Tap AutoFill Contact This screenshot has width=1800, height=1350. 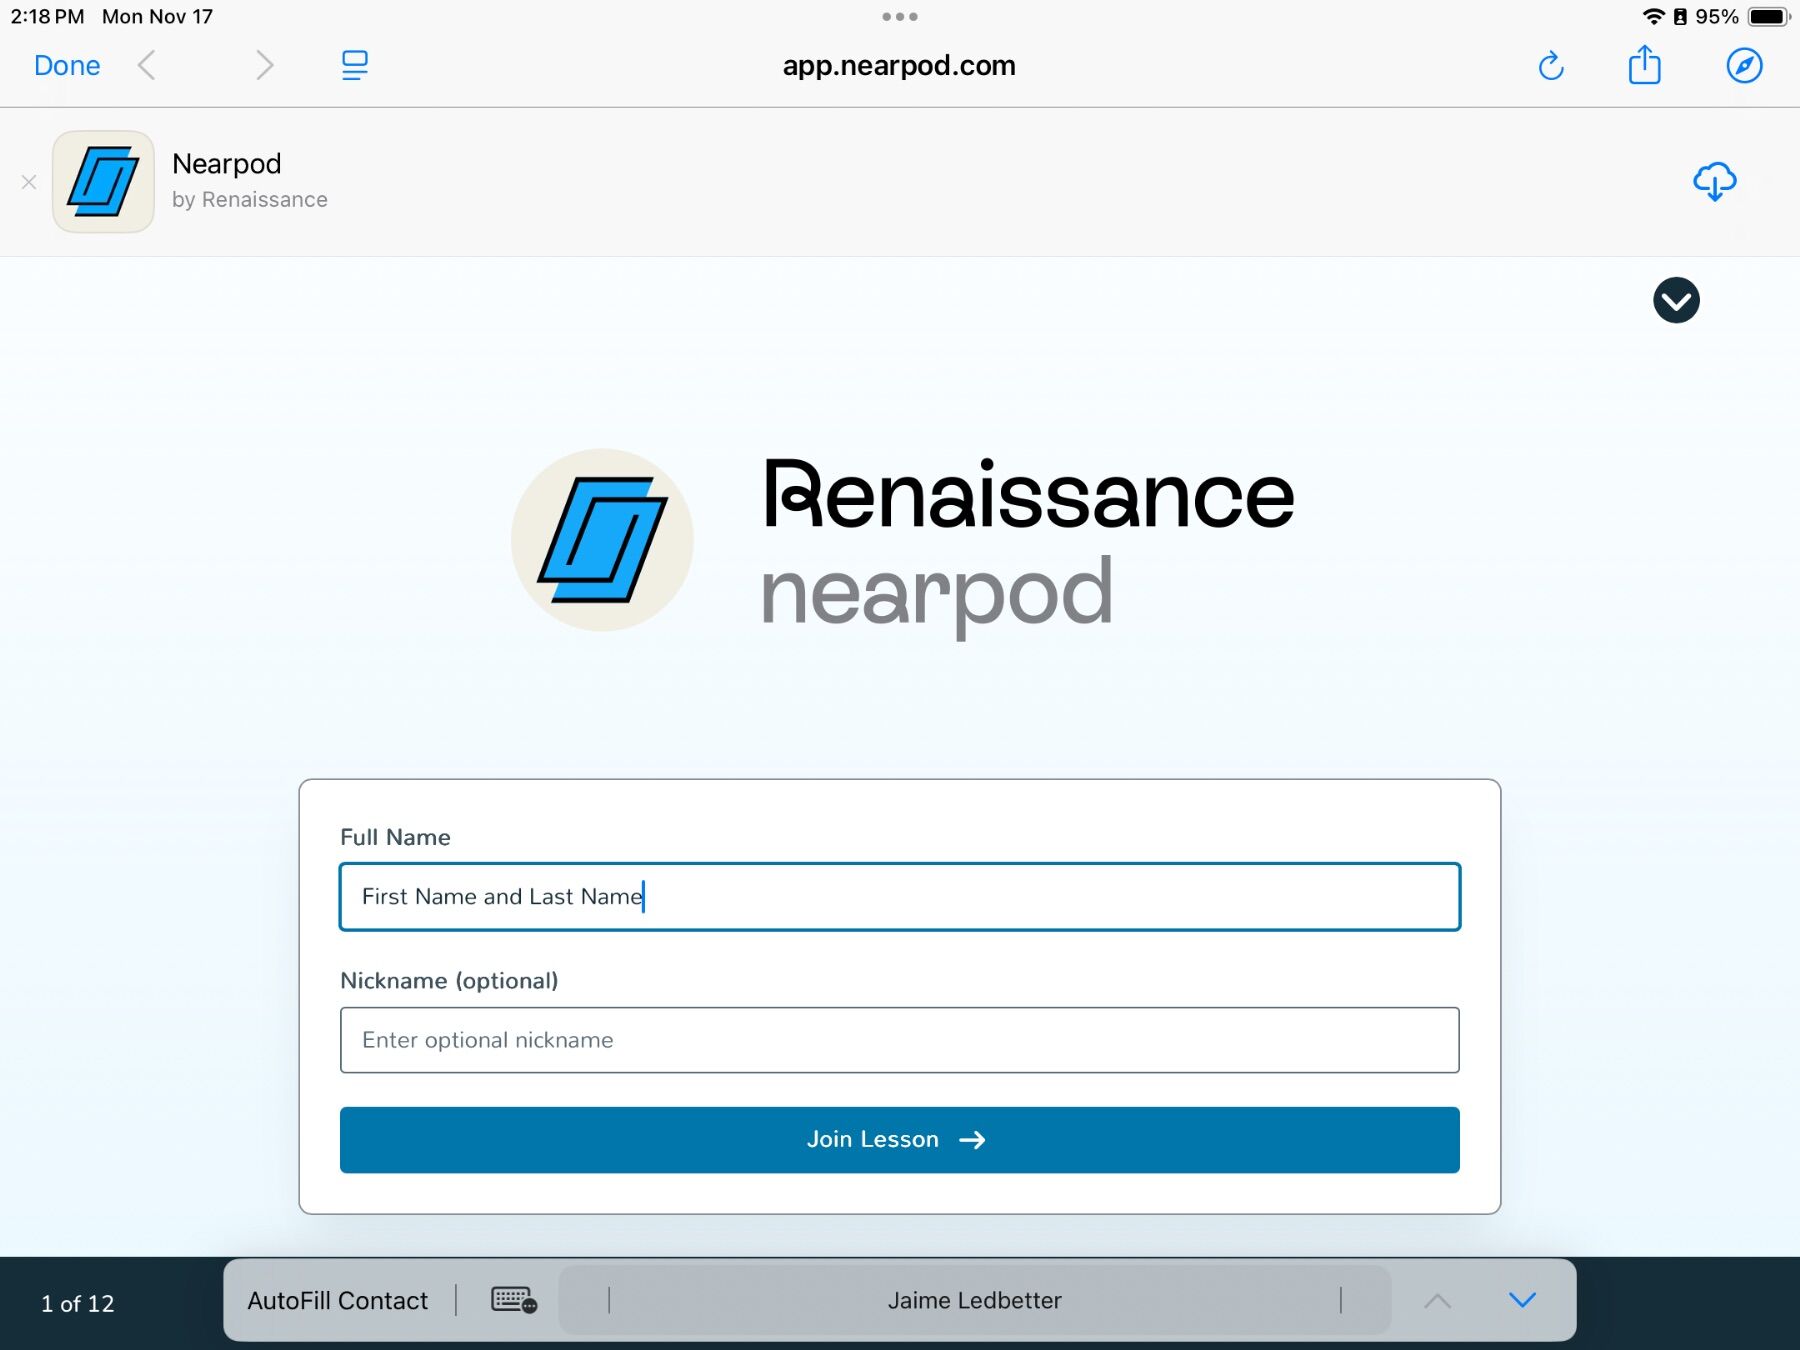point(338,1301)
